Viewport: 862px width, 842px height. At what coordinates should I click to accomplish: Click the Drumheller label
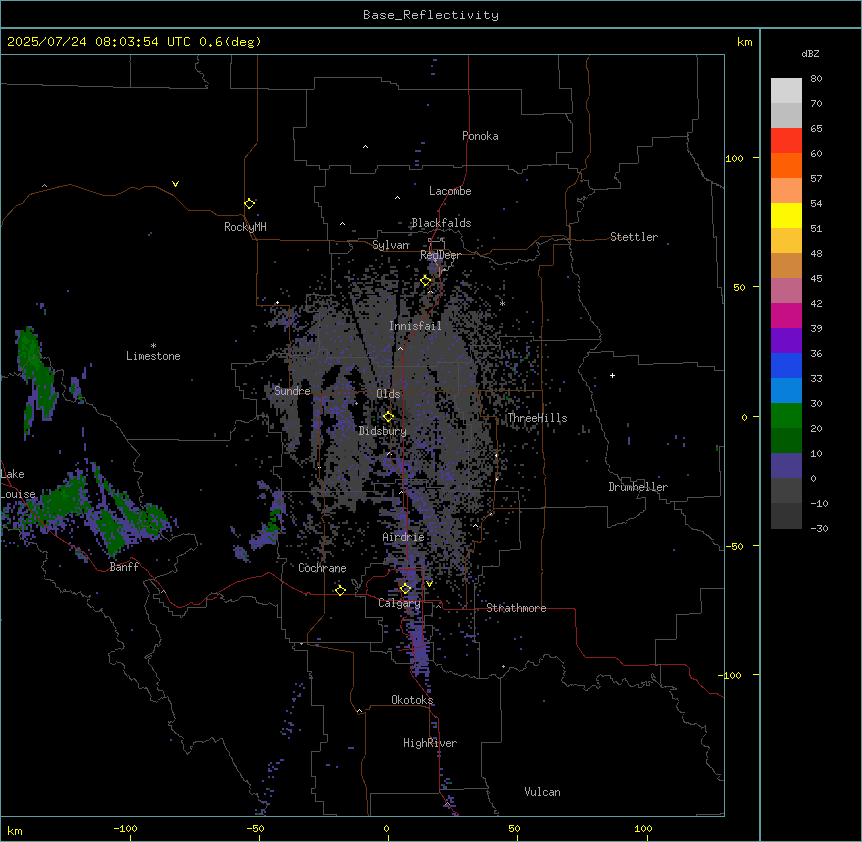point(638,487)
